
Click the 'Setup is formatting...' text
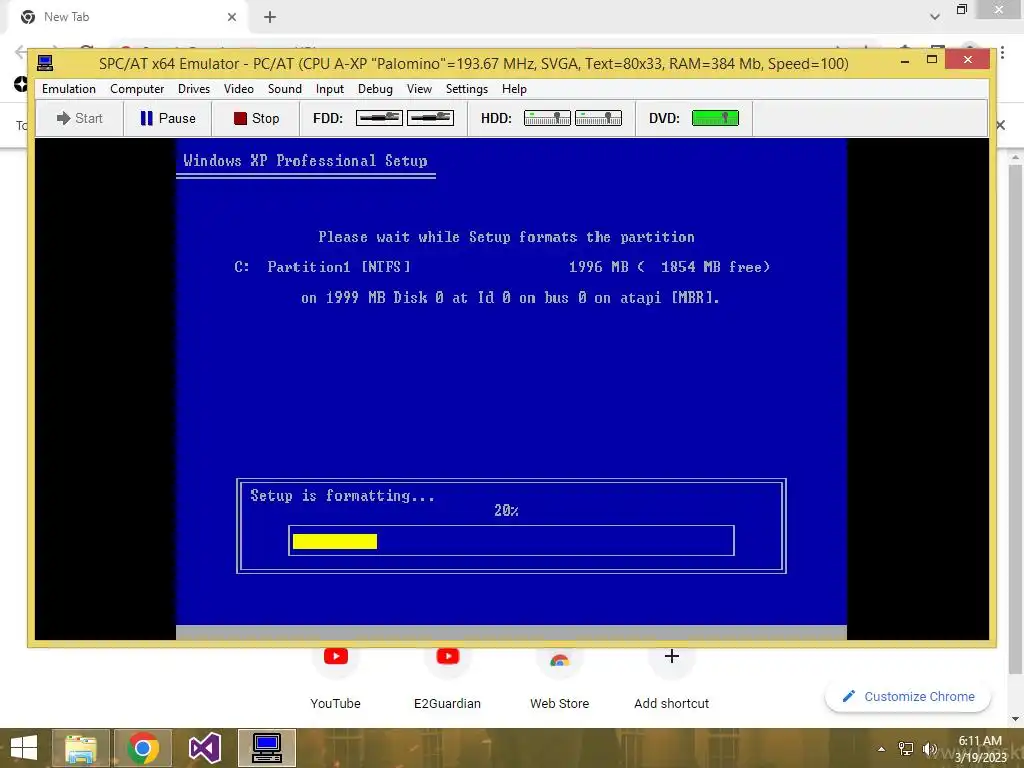coord(342,496)
